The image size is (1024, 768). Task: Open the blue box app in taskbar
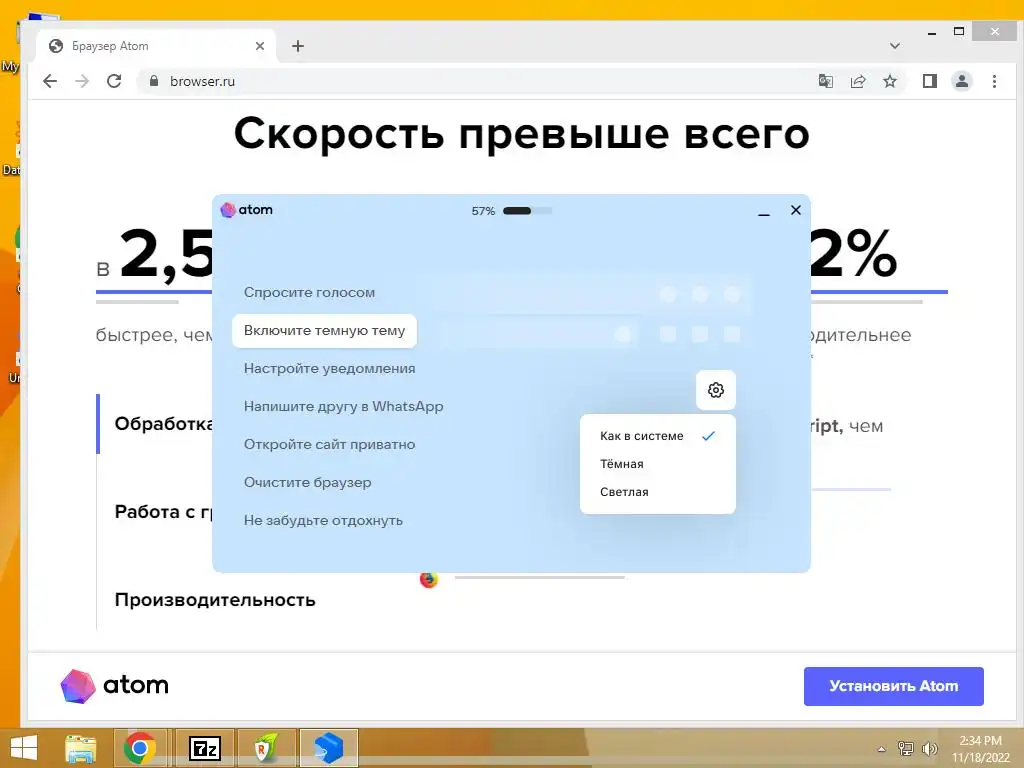[328, 748]
